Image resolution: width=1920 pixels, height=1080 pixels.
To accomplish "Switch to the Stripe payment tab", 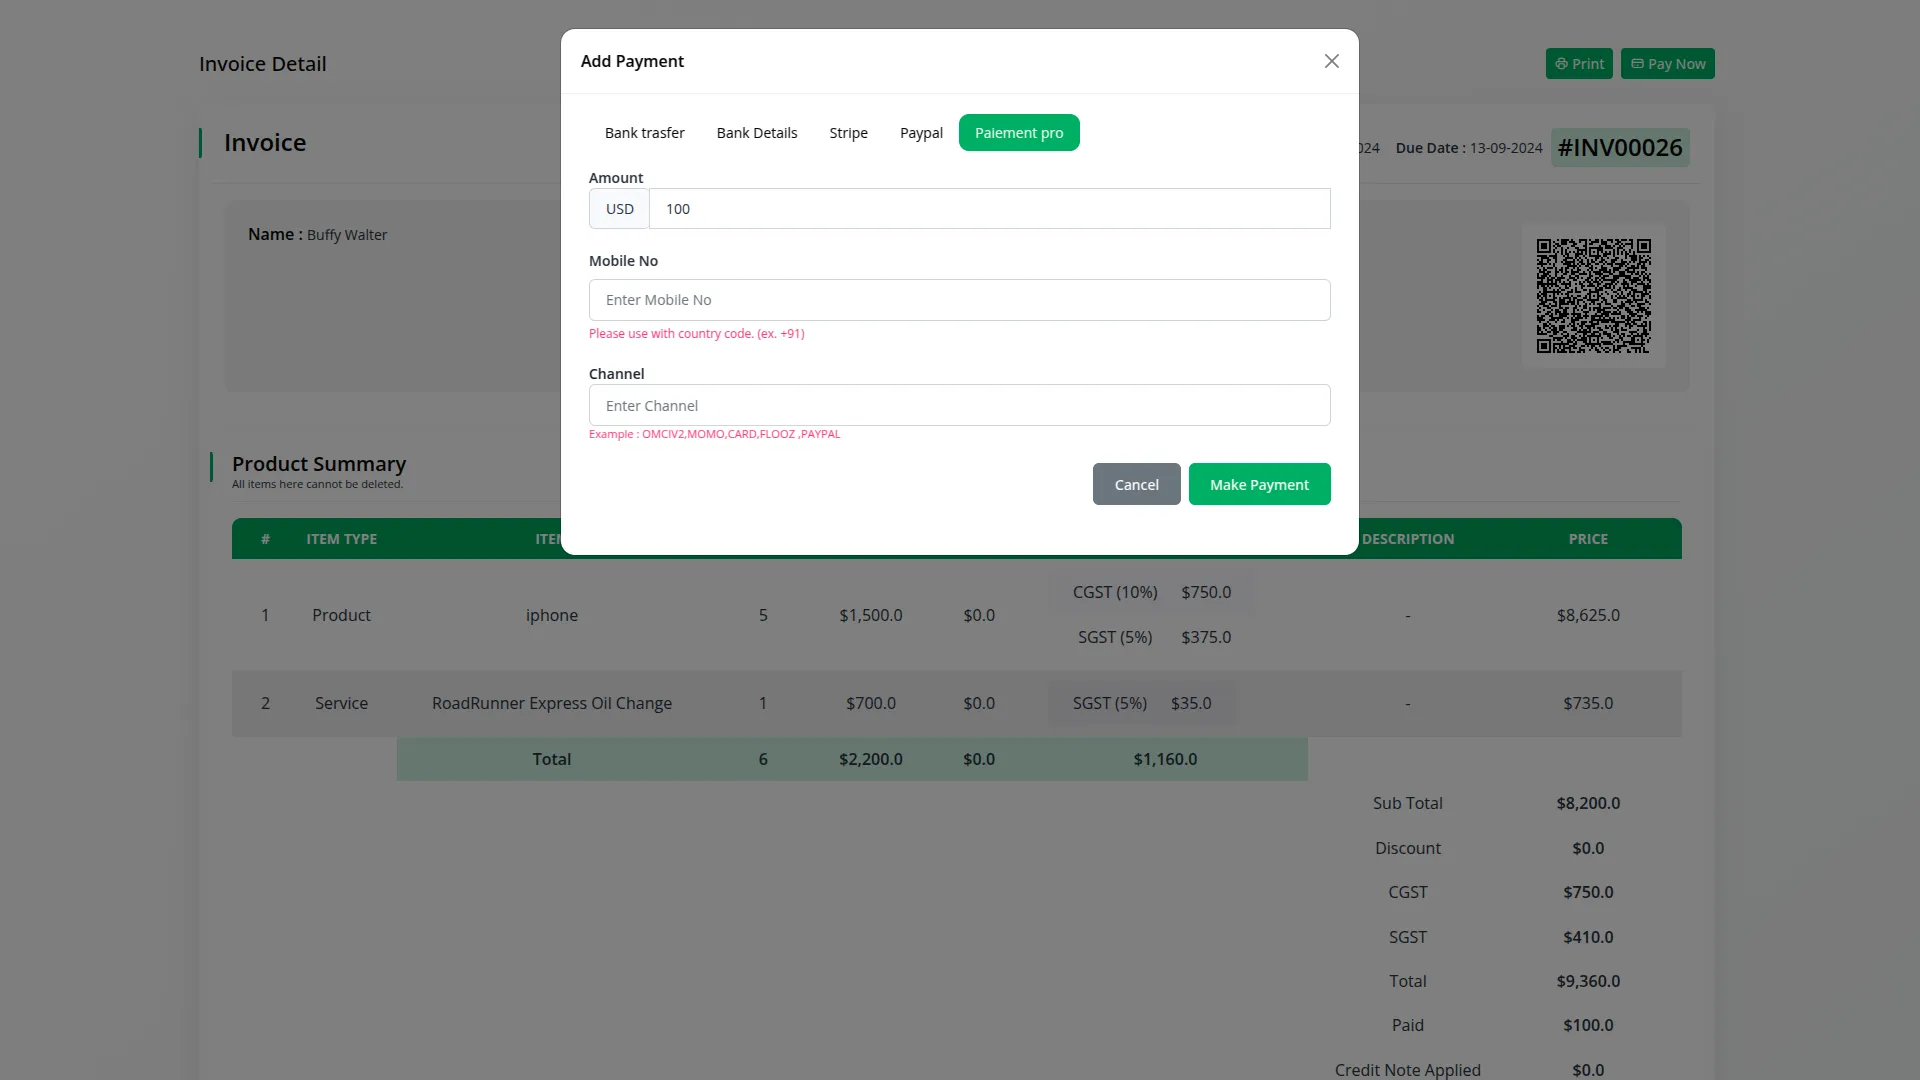I will coord(847,132).
